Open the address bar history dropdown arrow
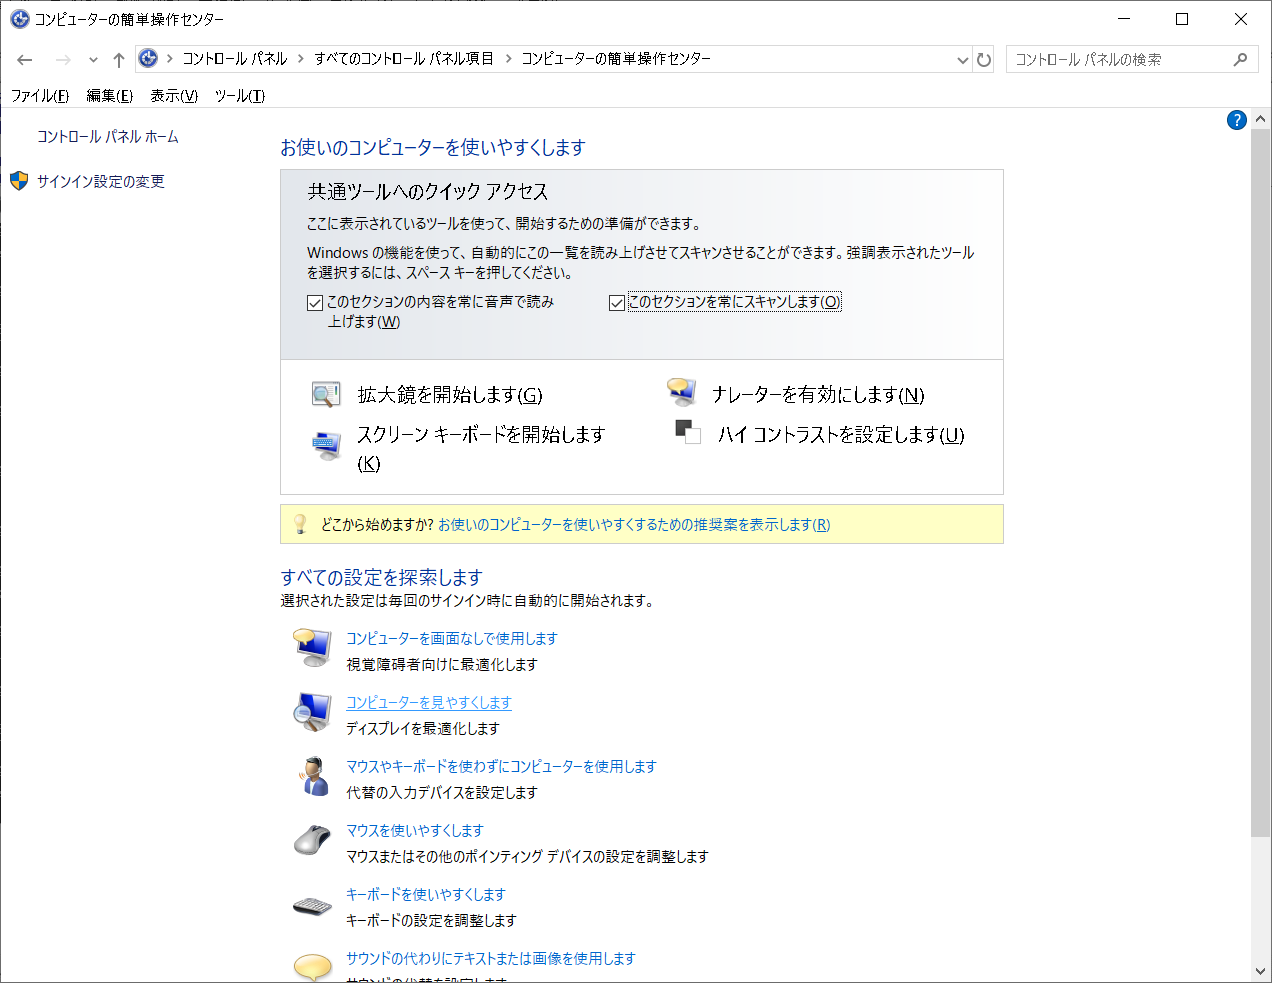The image size is (1272, 983). pyautogui.click(x=962, y=59)
